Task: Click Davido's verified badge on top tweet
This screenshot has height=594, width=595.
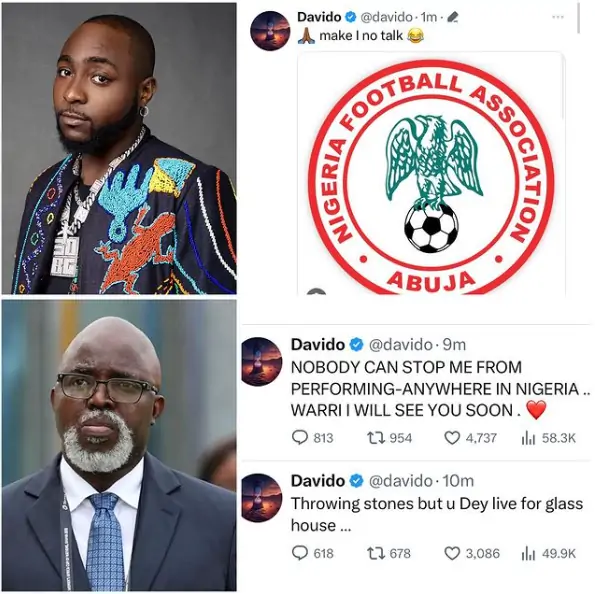Action: 351,17
